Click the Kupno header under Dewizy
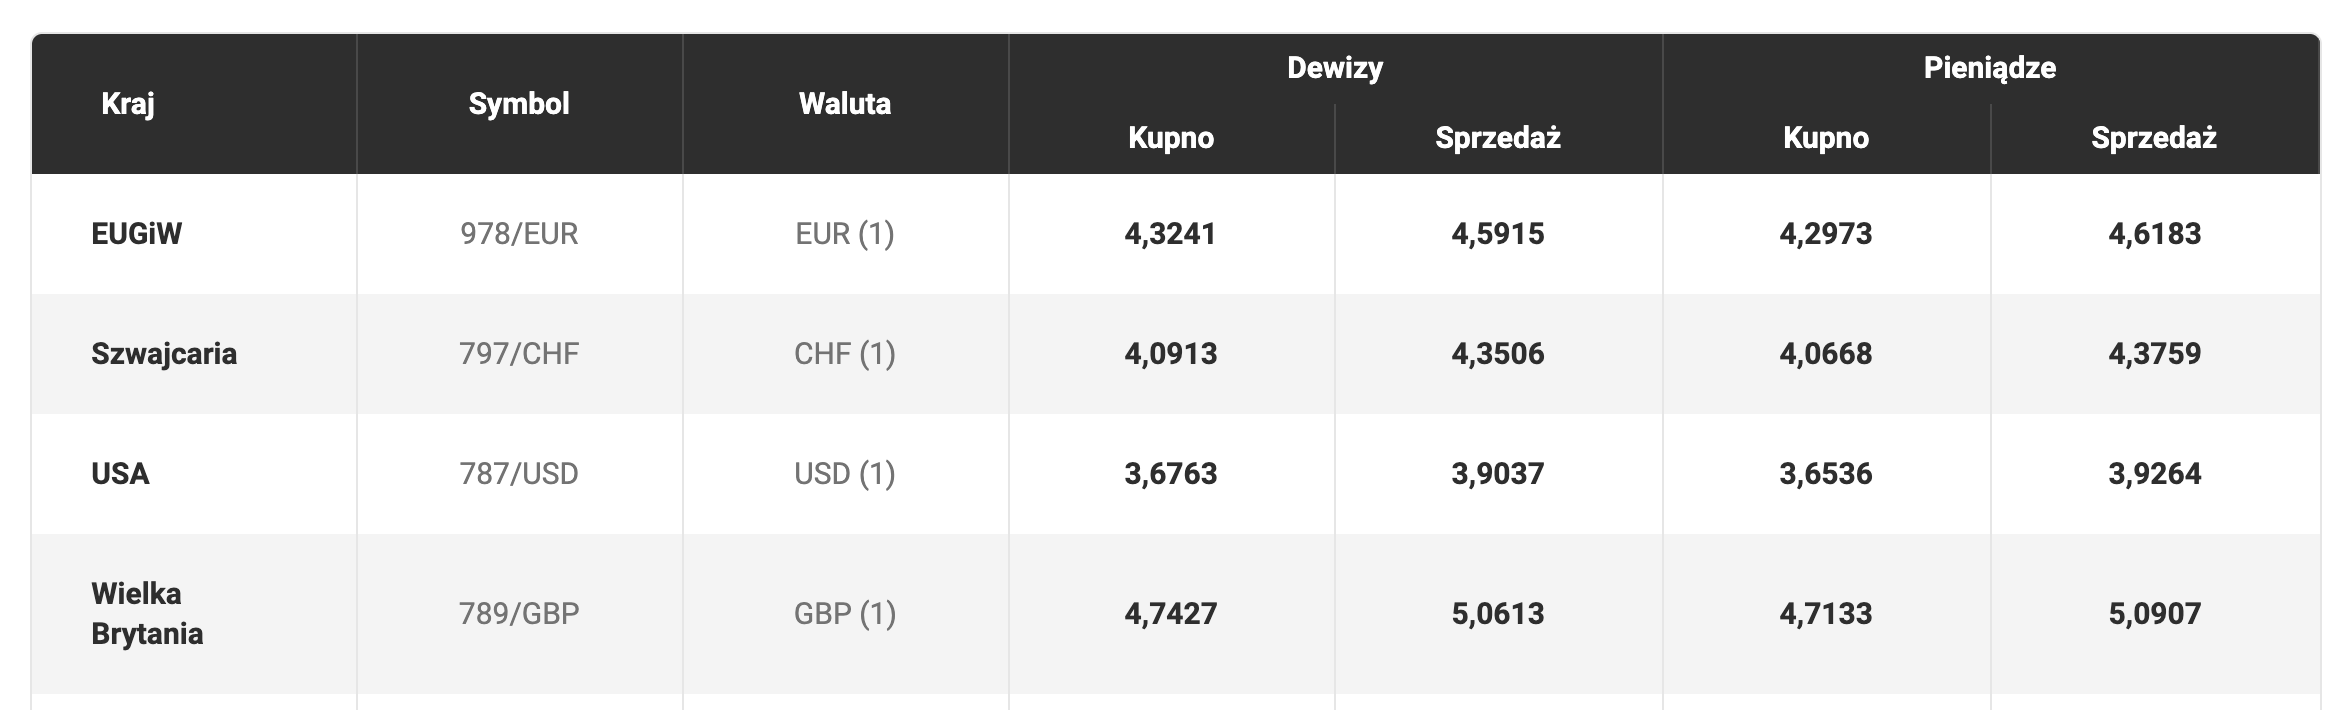The height and width of the screenshot is (710, 2338). click(x=1171, y=138)
